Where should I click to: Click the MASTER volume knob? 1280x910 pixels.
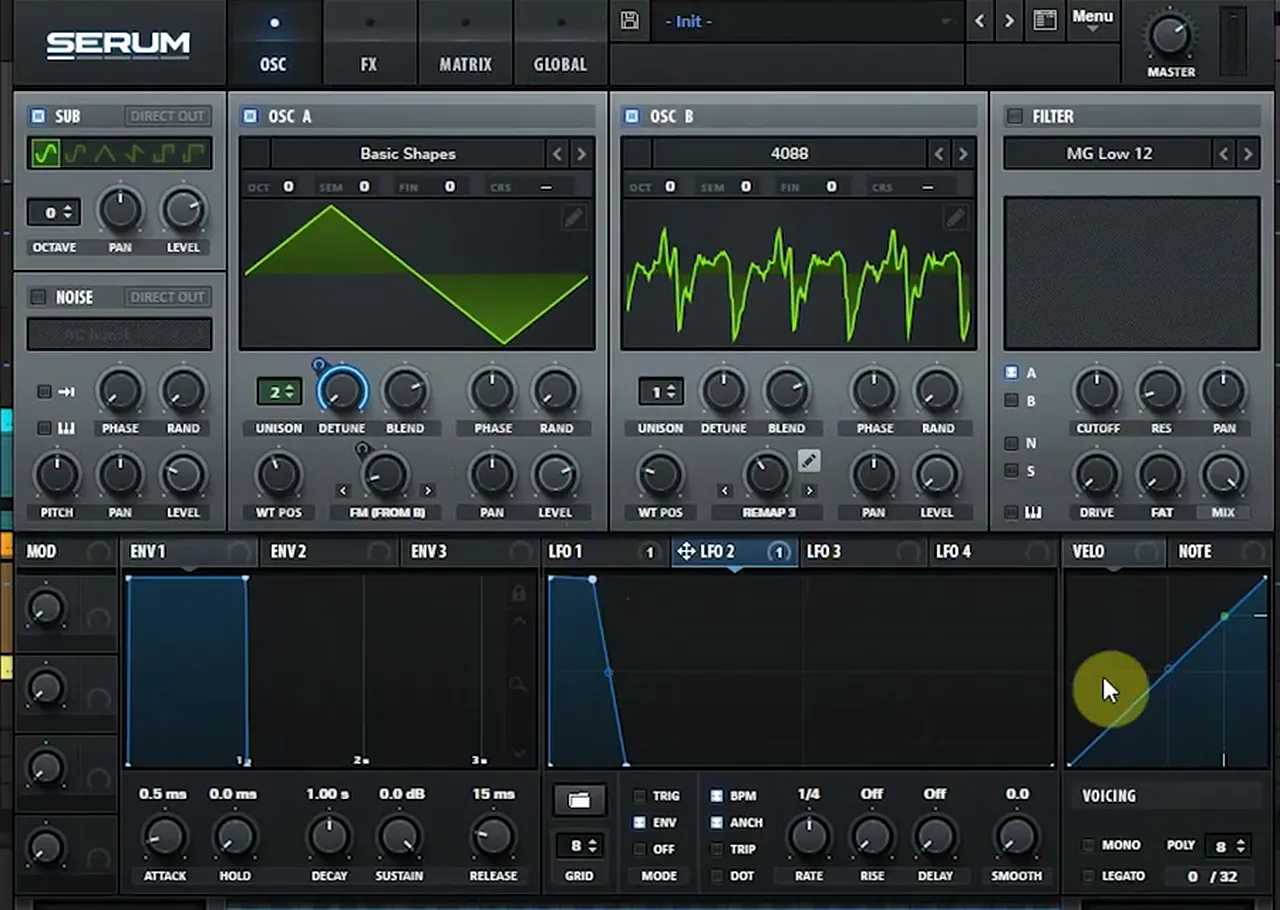(x=1170, y=35)
